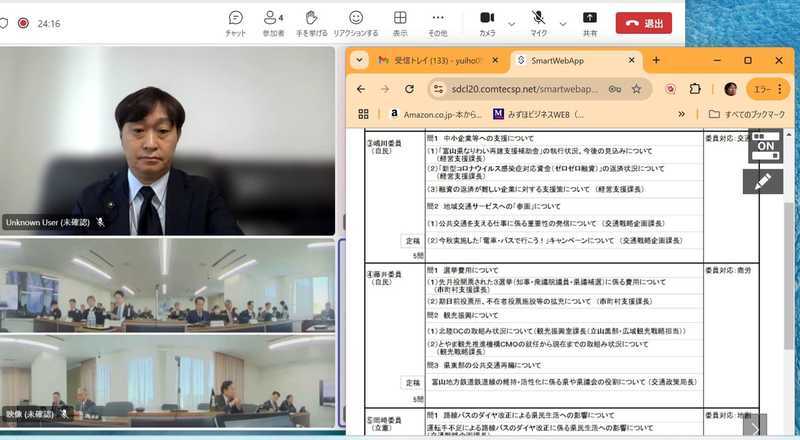This screenshot has height=440, width=800.
Task: Toggle the microphone mute
Action: pos(539,22)
